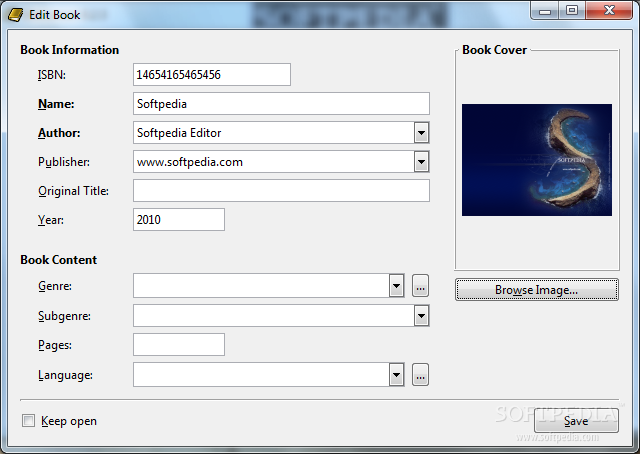
Task: Expand the Publisher dropdown arrow
Action: [x=421, y=162]
